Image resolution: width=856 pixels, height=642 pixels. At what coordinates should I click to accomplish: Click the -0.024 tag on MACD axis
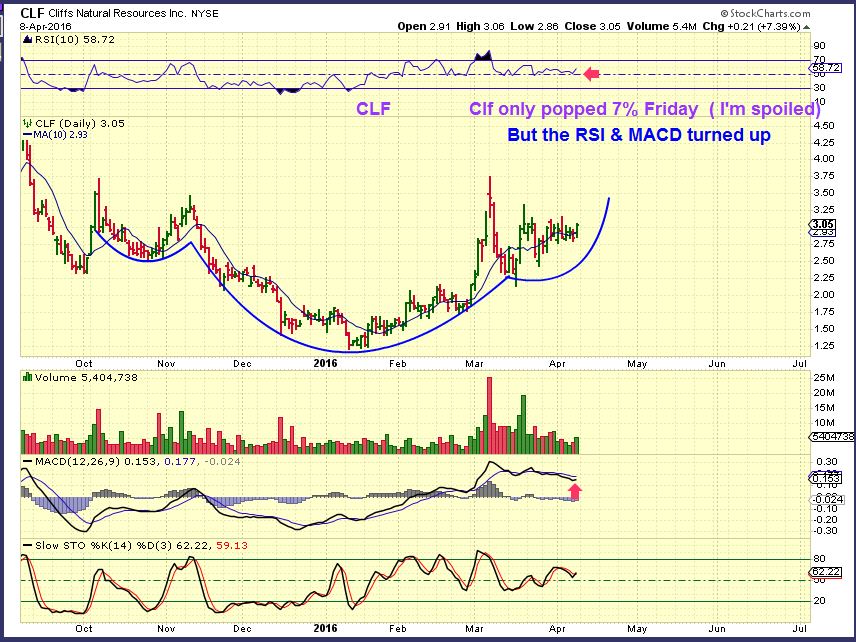pyautogui.click(x=828, y=500)
